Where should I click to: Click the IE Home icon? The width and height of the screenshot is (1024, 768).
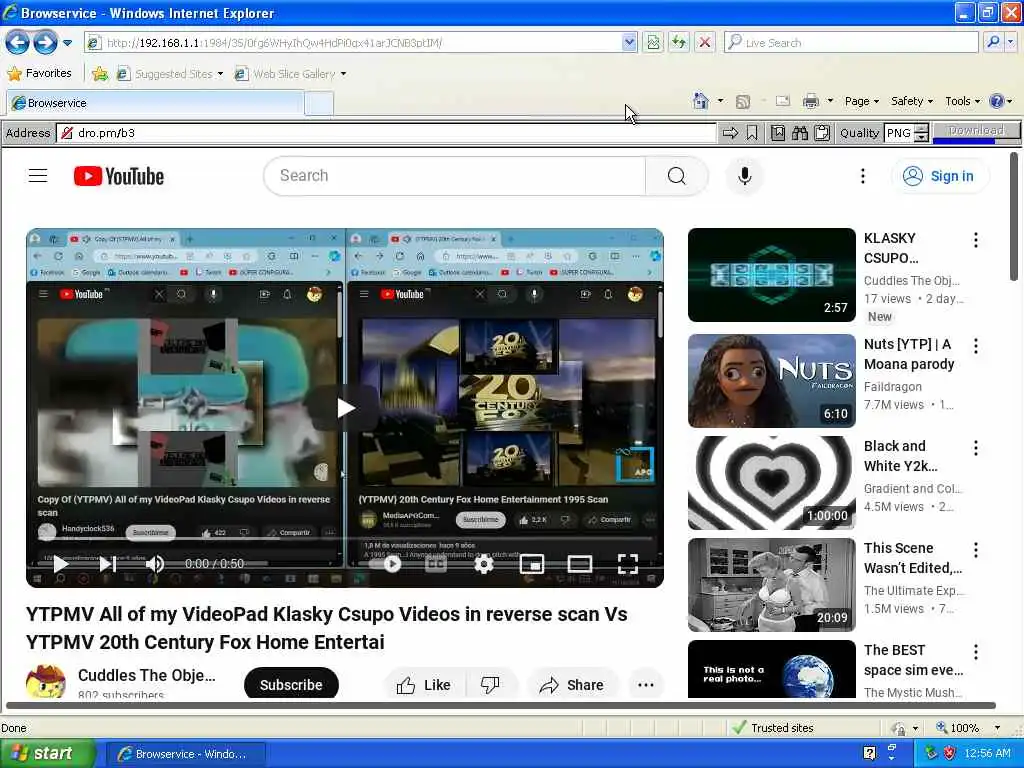(701, 101)
